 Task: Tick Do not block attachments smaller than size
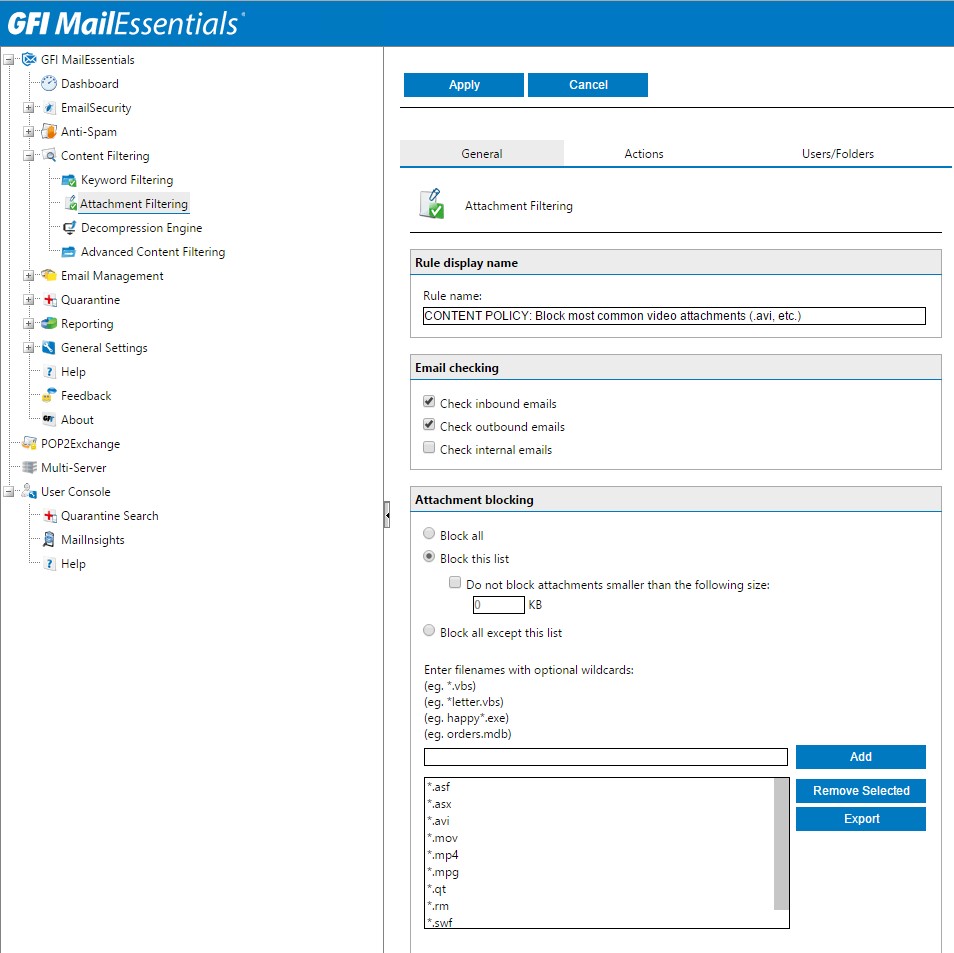[x=455, y=582]
